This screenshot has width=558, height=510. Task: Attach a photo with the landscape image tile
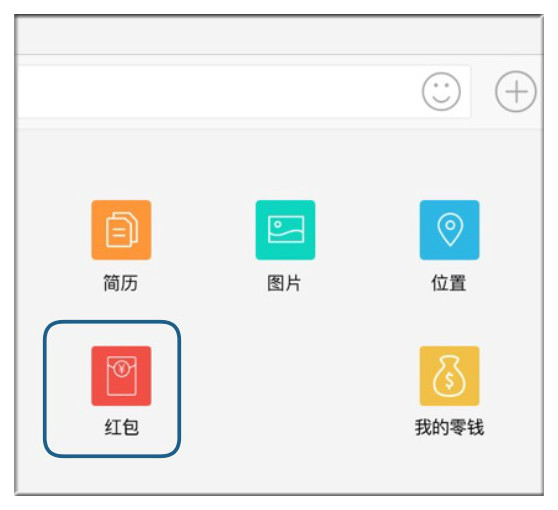click(285, 230)
